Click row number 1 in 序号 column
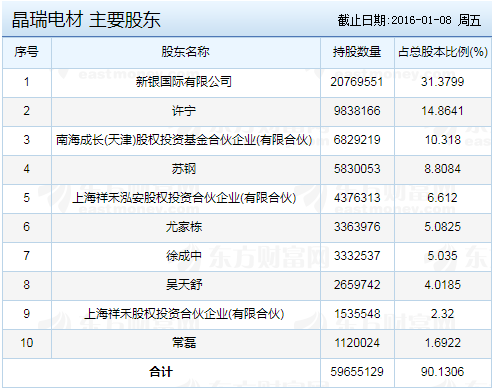Image resolution: width=493 pixels, height=388 pixels. pyautogui.click(x=27, y=82)
